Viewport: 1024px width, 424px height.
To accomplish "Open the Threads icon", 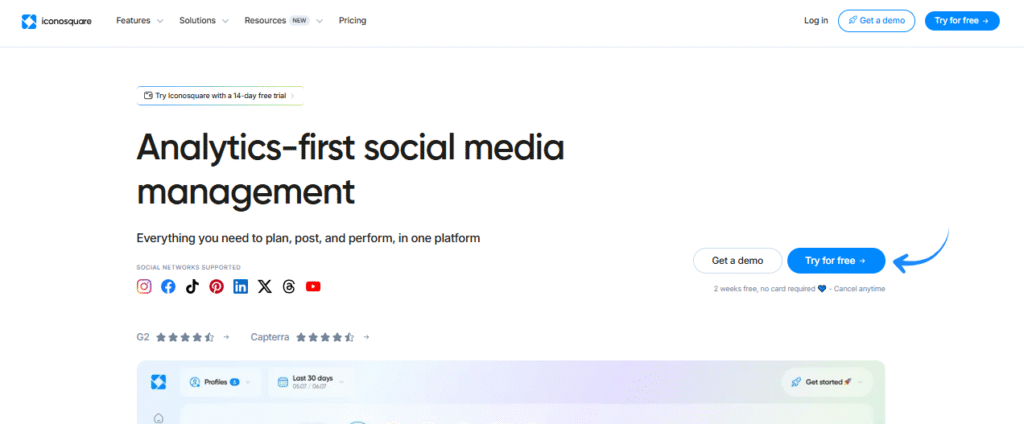I will coord(289,286).
